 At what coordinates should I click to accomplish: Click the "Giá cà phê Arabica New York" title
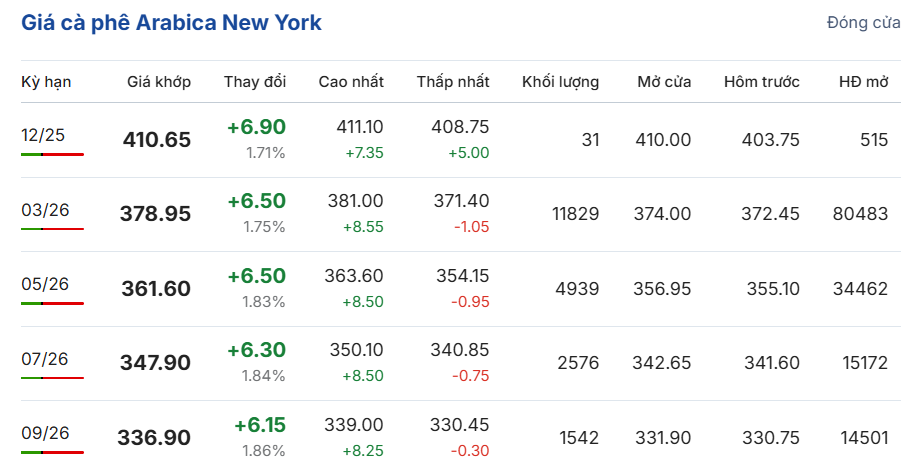tap(171, 22)
